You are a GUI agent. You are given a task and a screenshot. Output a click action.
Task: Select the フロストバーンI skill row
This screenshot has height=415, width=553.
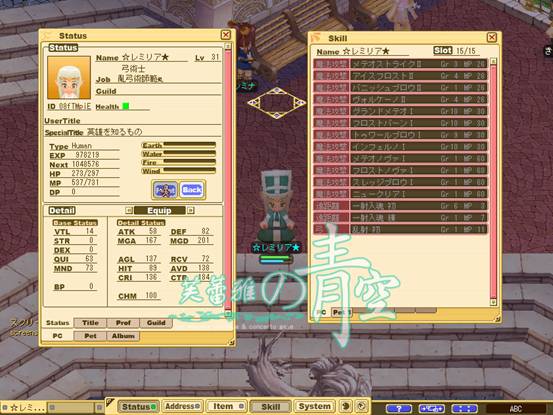tap(400, 123)
